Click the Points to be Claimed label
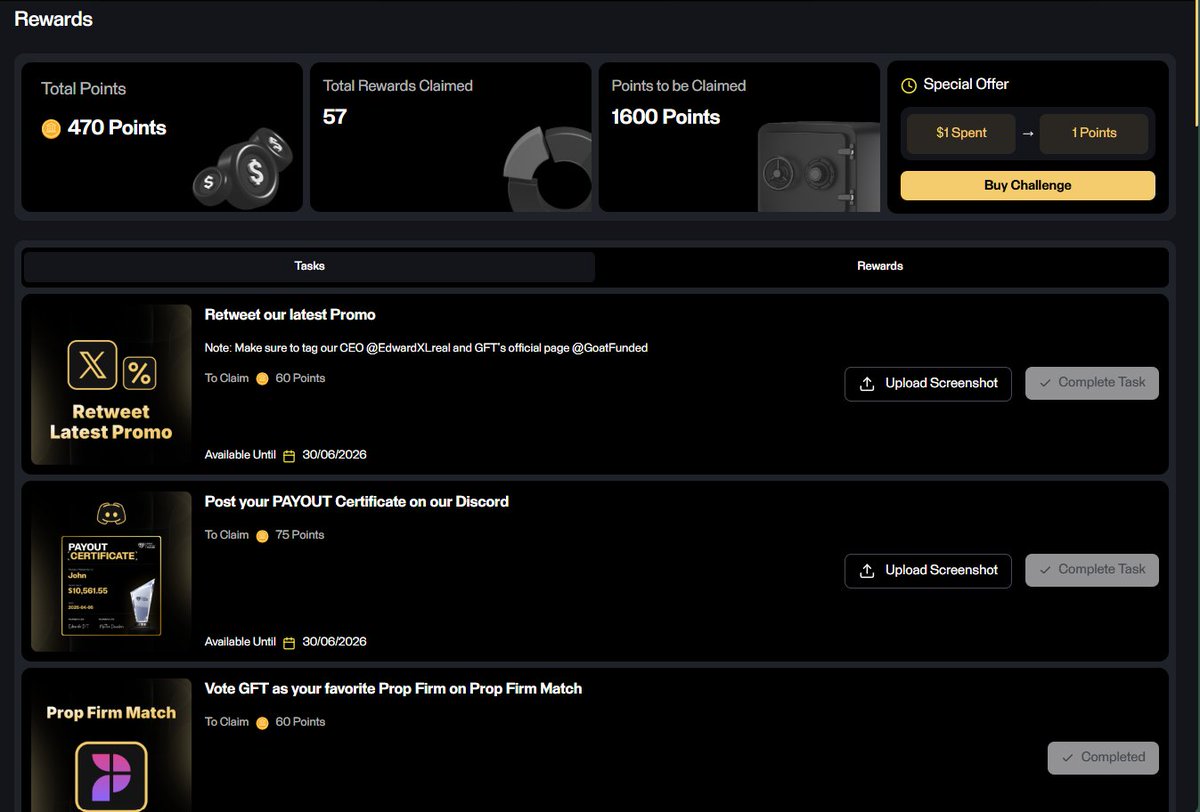 pyautogui.click(x=679, y=86)
